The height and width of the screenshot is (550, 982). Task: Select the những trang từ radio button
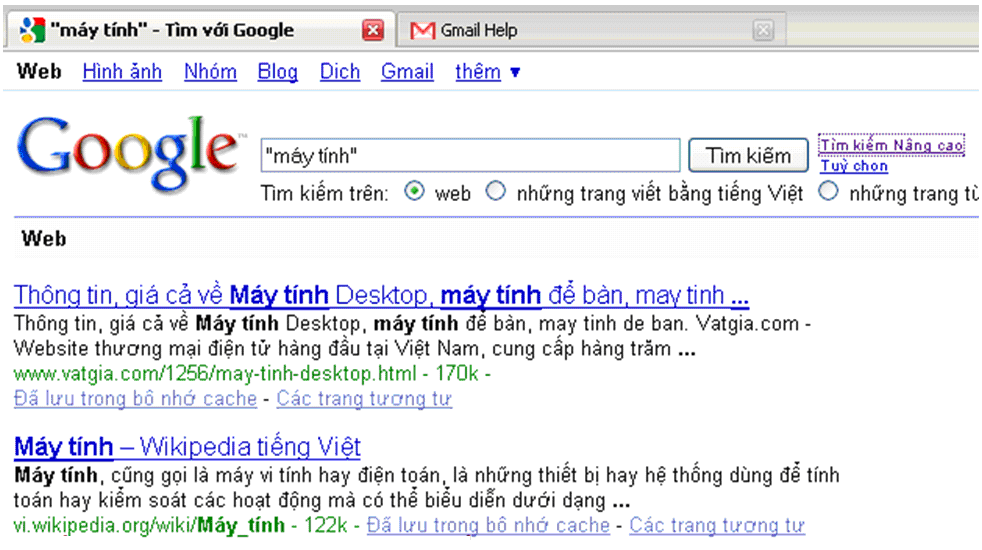tap(828, 191)
